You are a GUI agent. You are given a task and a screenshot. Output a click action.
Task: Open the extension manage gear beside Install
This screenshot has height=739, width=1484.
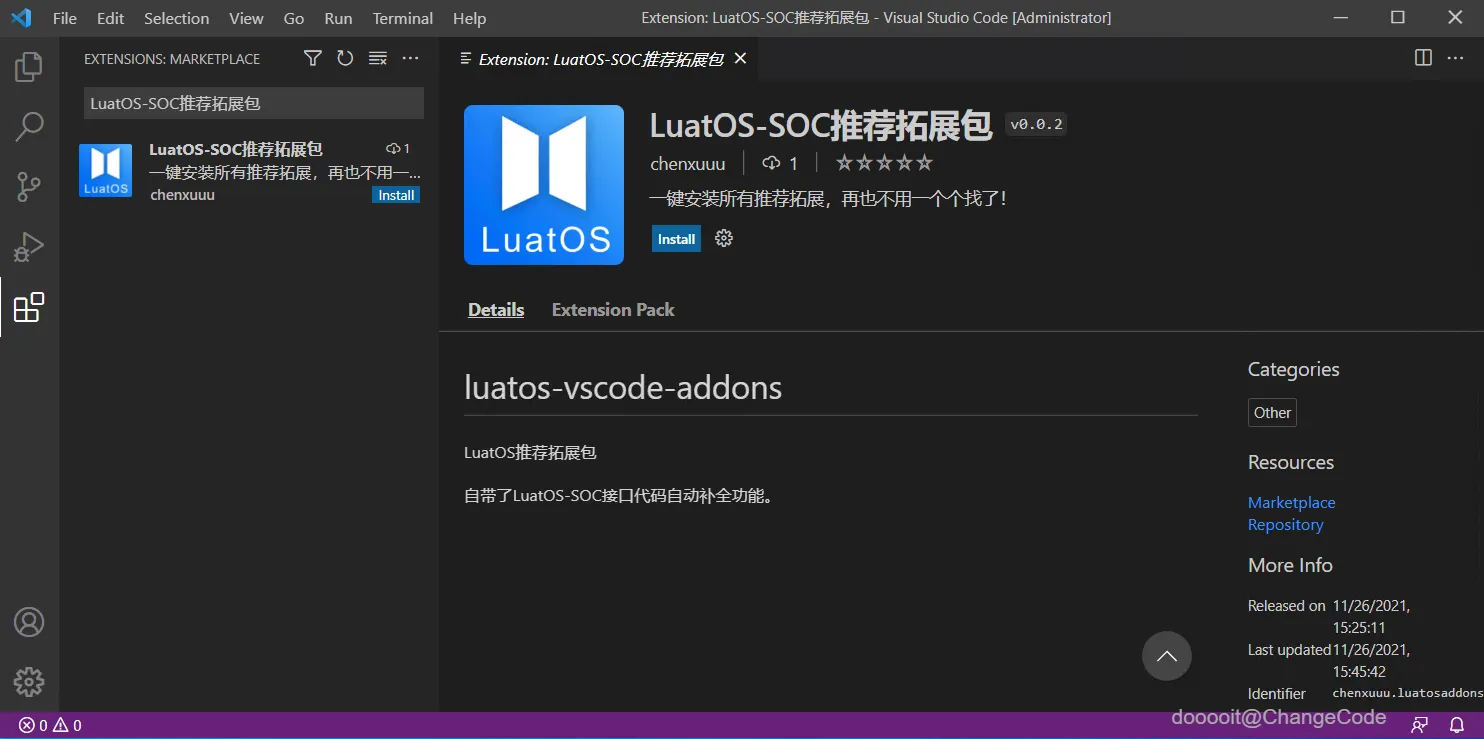(x=724, y=238)
